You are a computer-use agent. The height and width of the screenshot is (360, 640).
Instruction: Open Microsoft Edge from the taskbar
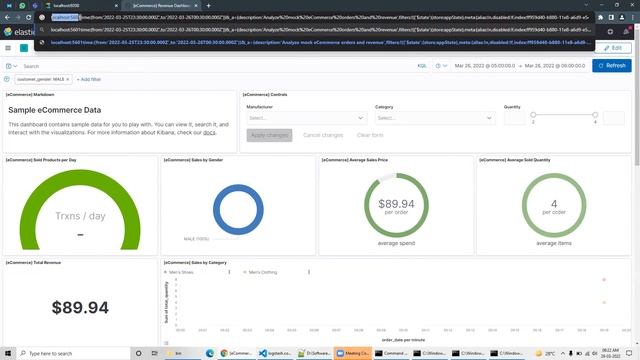(x=210, y=353)
